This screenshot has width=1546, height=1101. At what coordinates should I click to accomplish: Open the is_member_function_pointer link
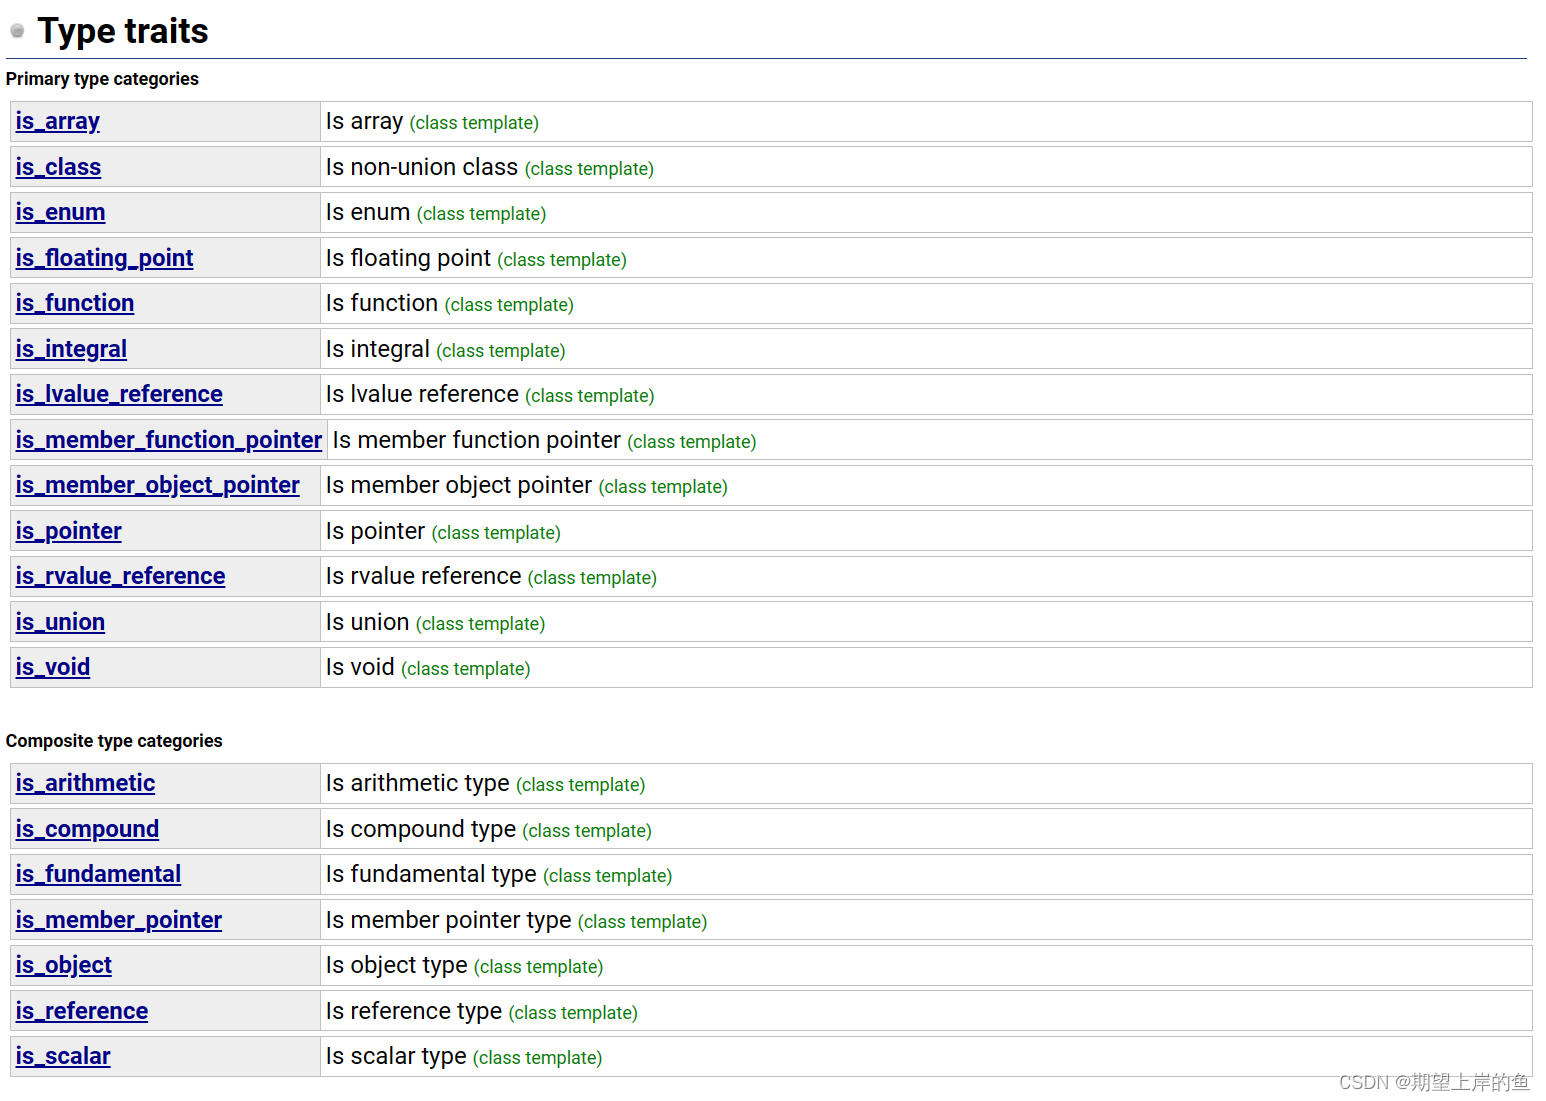168,440
